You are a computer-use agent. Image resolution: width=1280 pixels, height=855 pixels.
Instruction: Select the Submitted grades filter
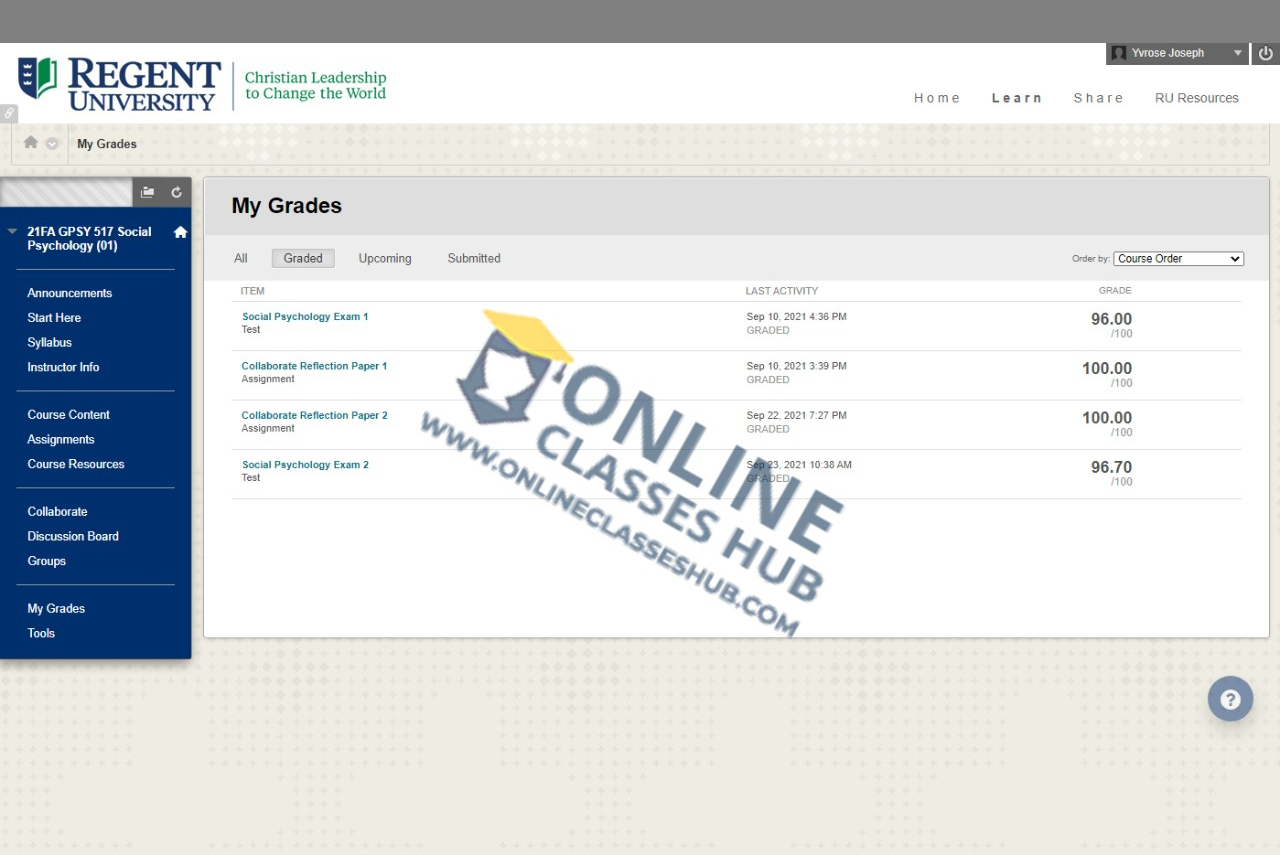[x=474, y=258]
